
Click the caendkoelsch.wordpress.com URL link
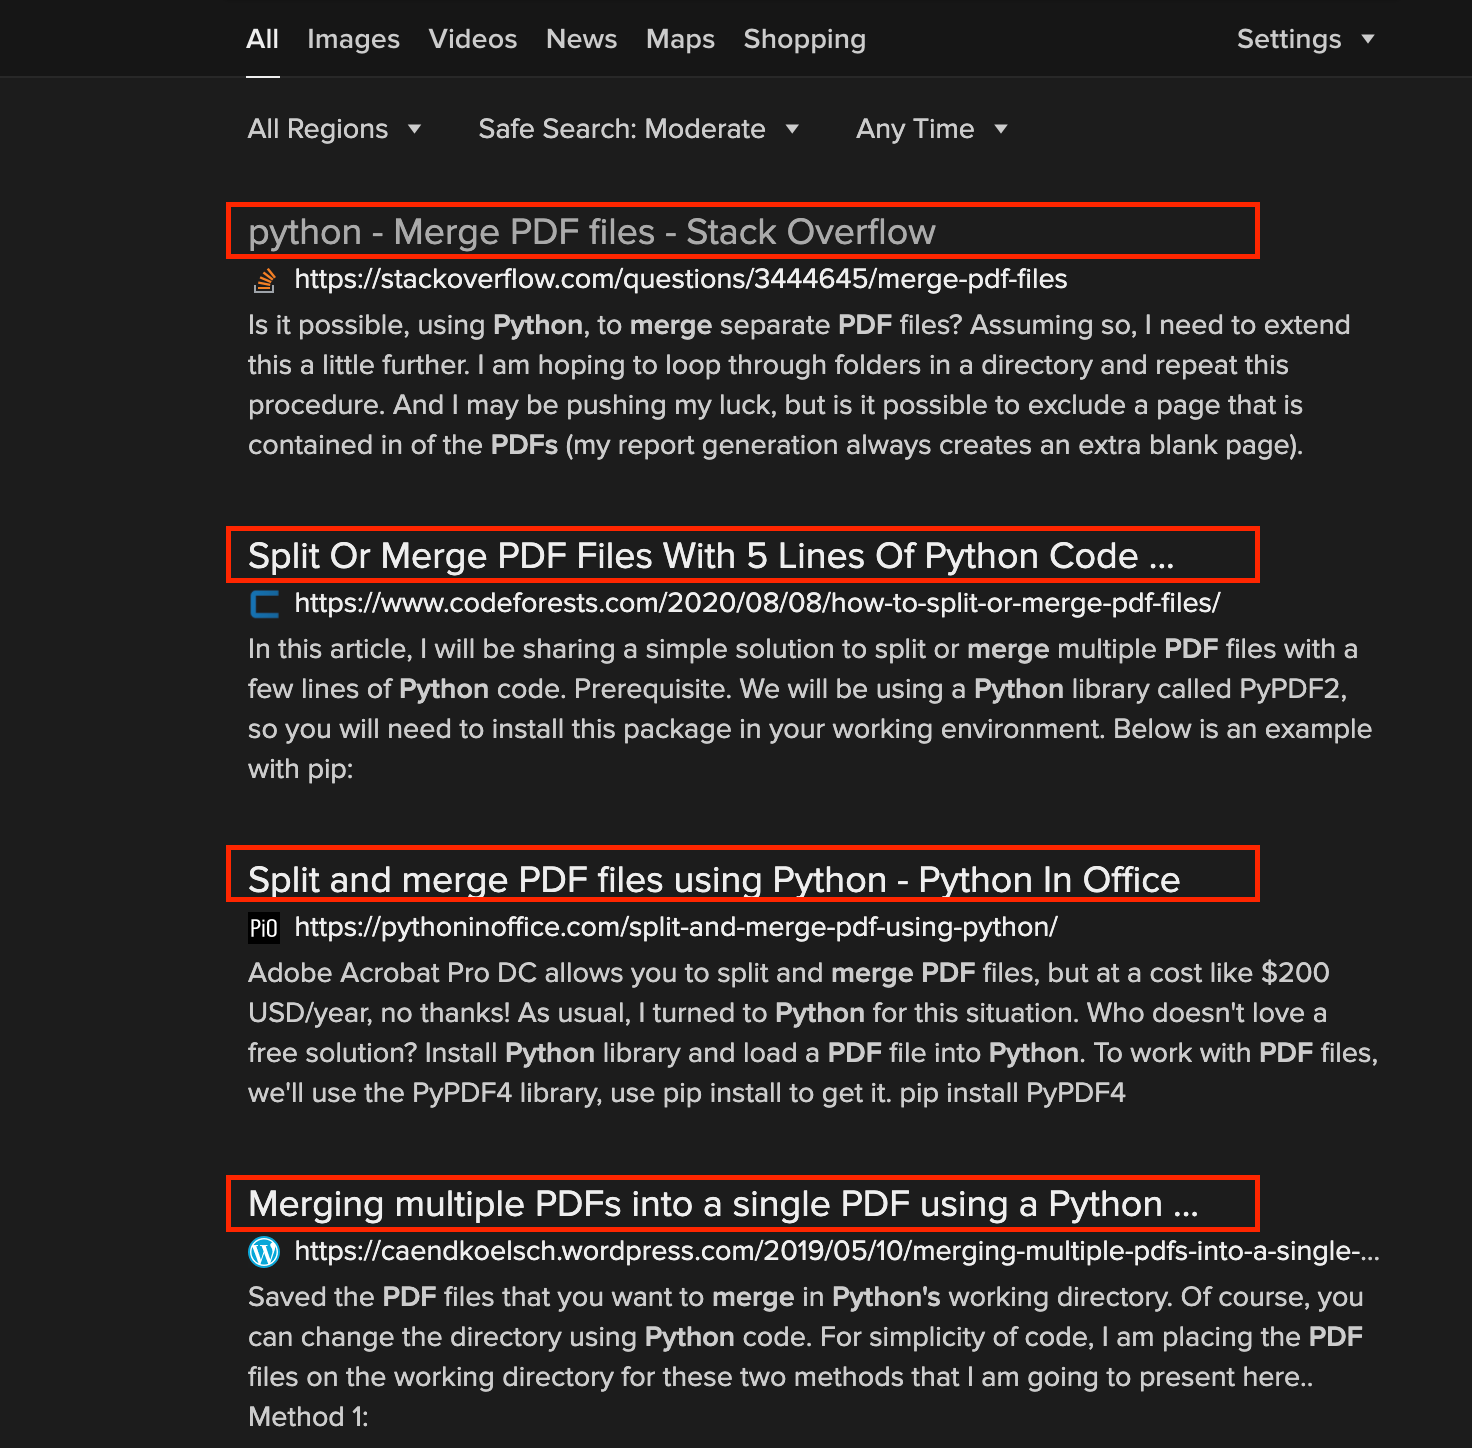[x=837, y=1251]
